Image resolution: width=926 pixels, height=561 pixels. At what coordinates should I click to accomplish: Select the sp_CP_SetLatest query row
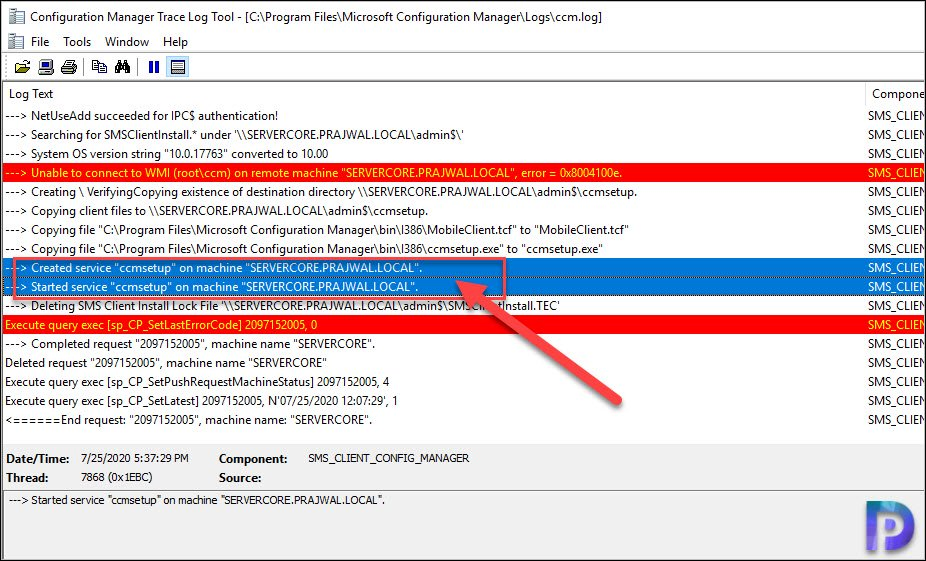463,400
